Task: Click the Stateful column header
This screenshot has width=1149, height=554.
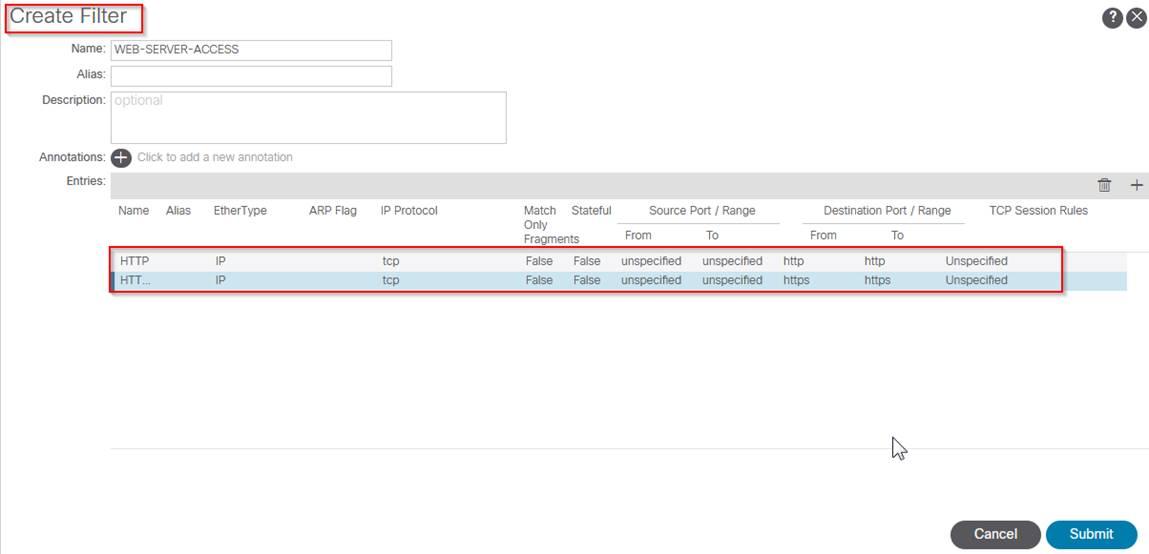Action: 591,211
